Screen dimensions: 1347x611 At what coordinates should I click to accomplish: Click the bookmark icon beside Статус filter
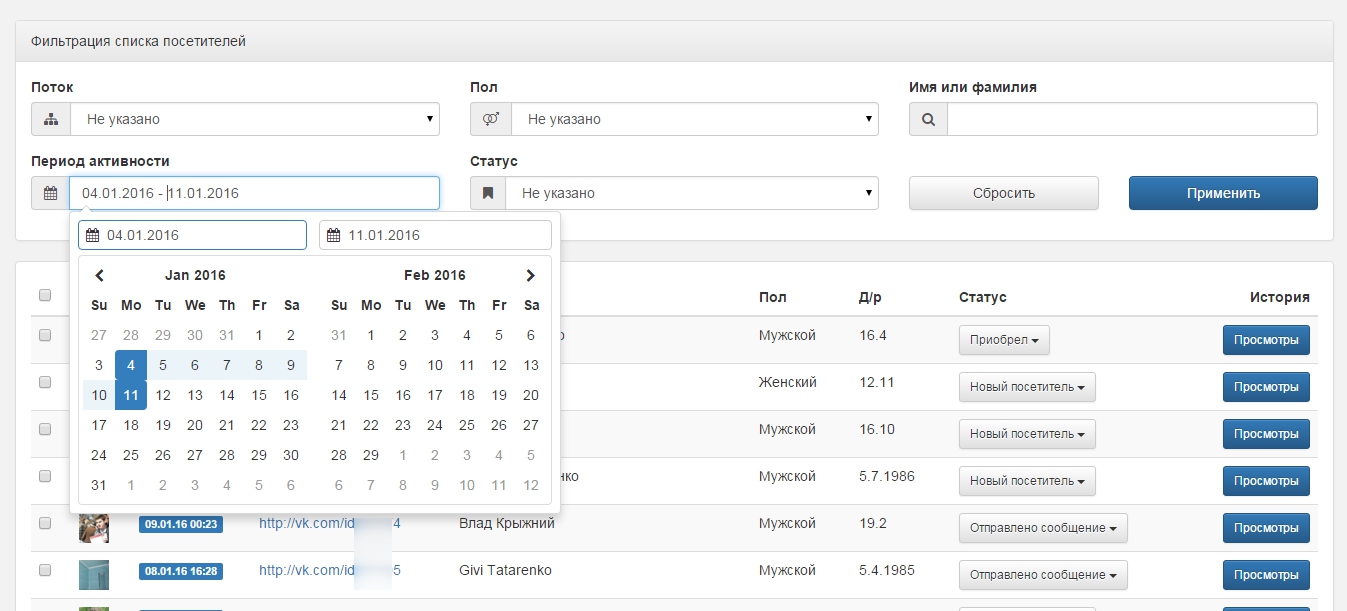coord(488,194)
